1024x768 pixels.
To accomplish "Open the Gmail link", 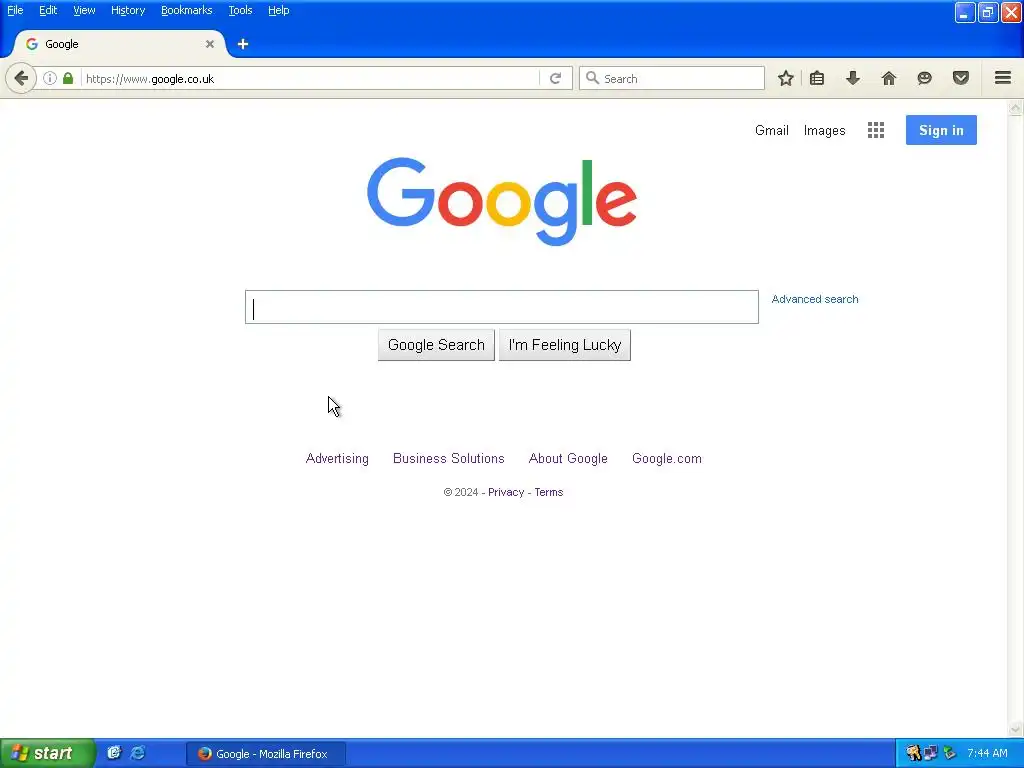I will (x=772, y=130).
